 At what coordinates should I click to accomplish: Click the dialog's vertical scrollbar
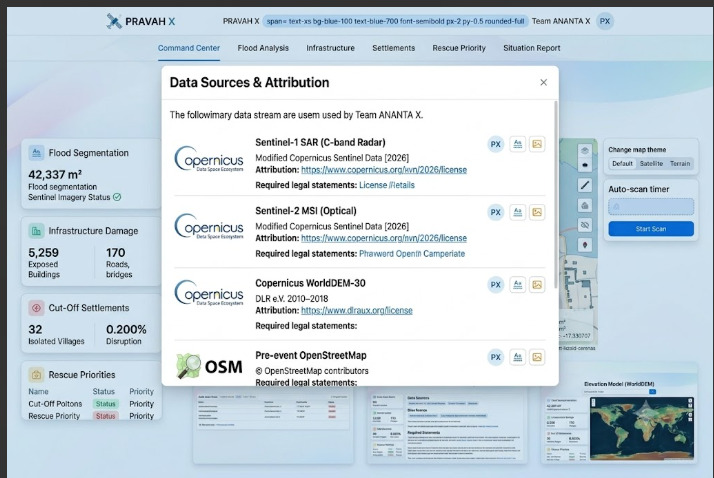pyautogui.click(x=556, y=195)
